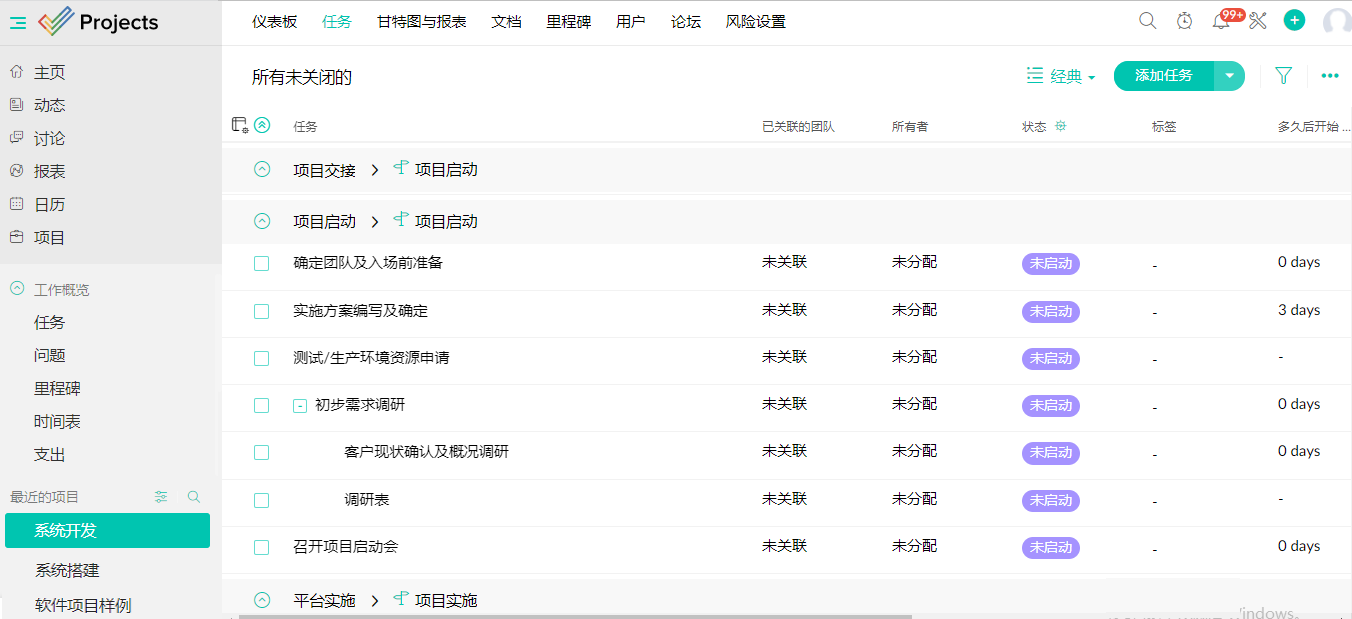The height and width of the screenshot is (619, 1352).
Task: Click recent projects filter sliders icon
Action: click(161, 497)
